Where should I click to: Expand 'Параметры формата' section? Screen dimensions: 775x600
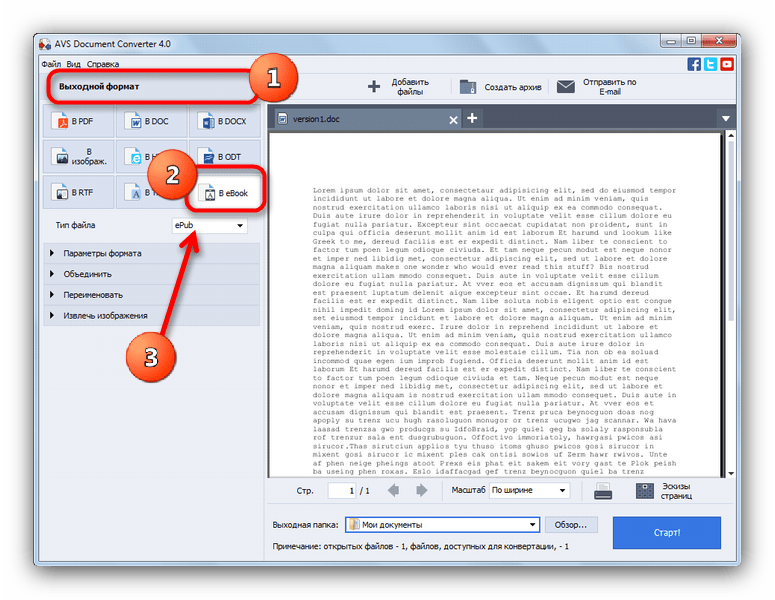(152, 253)
